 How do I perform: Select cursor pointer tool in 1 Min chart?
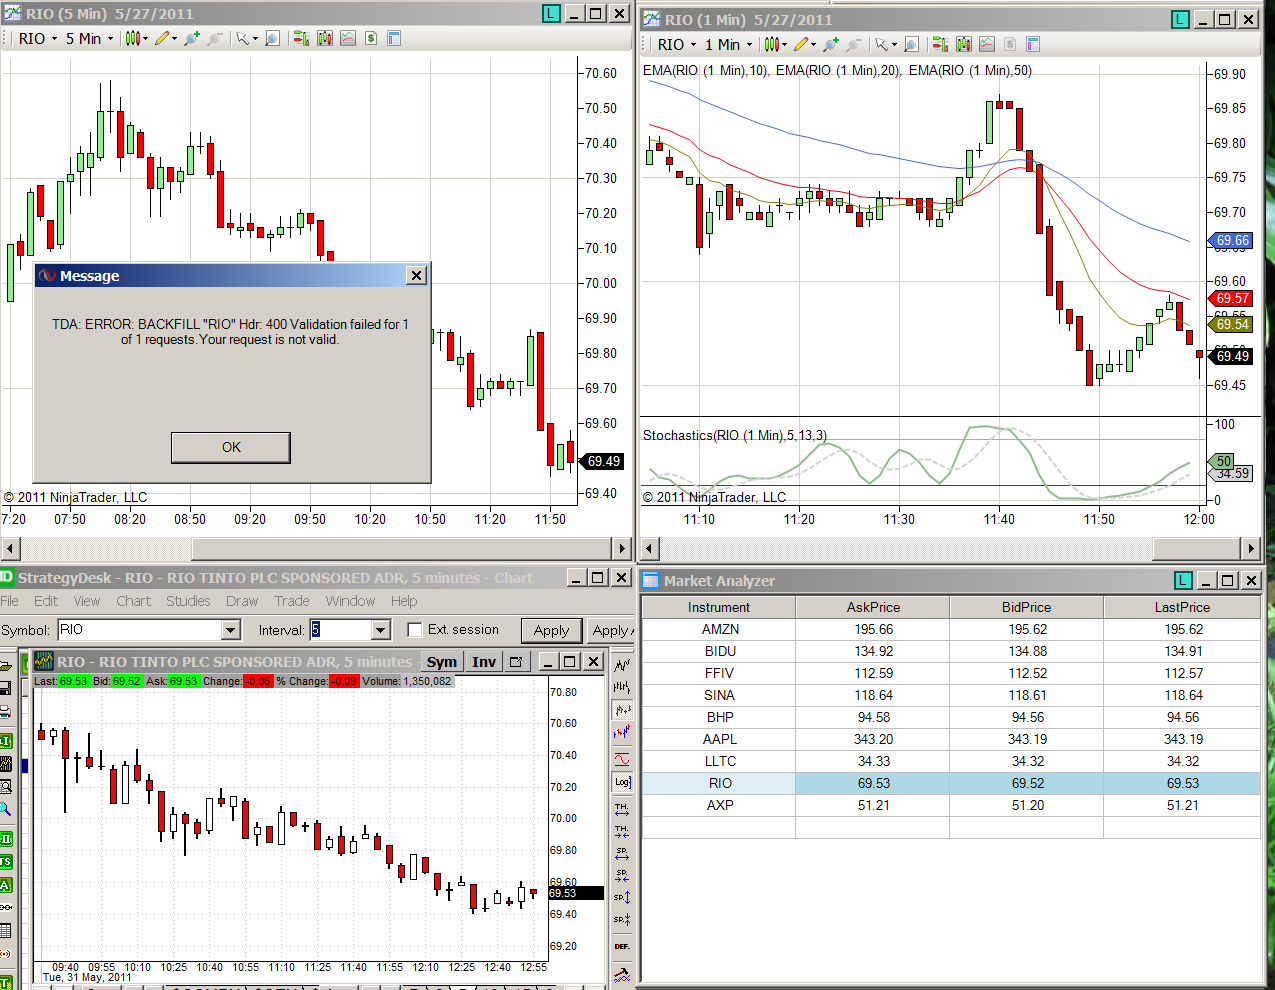point(885,44)
